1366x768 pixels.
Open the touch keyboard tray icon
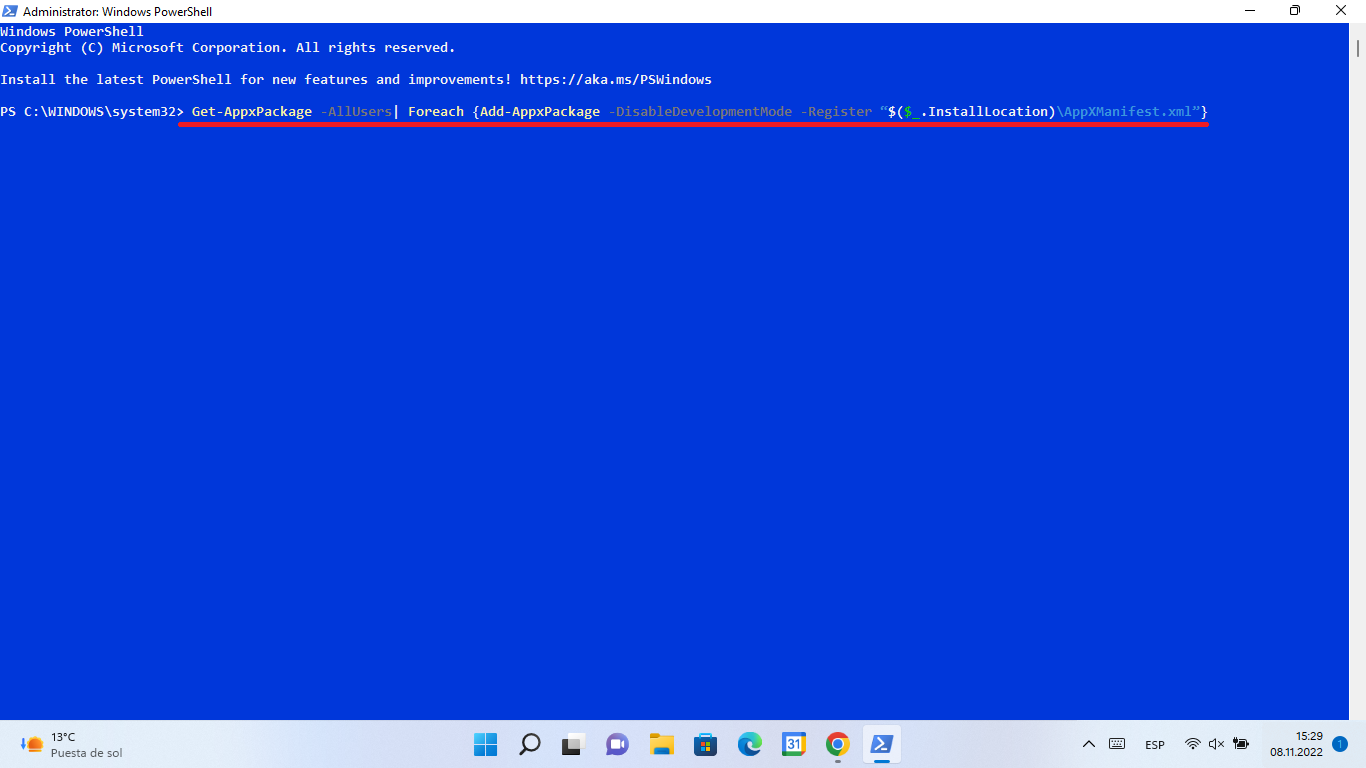click(1117, 744)
